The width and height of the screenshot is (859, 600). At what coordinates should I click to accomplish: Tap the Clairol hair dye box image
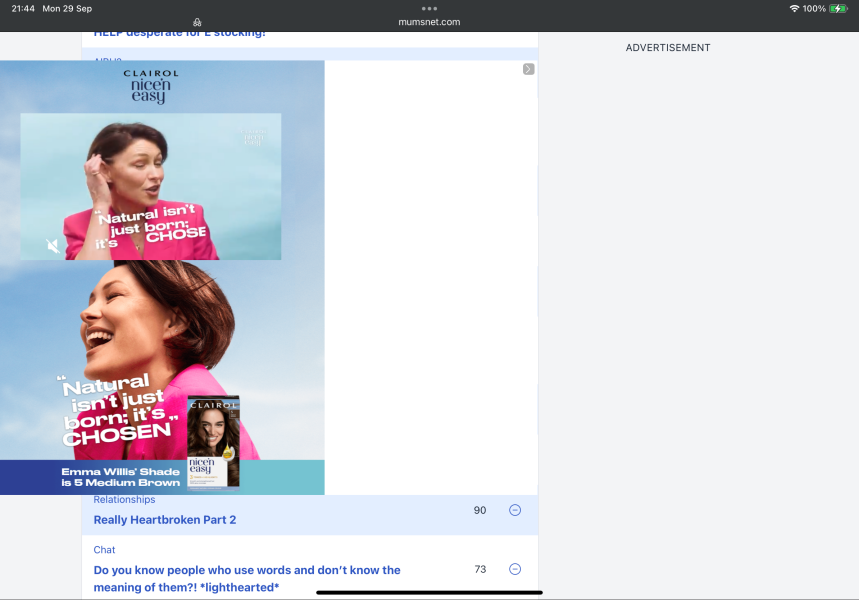pyautogui.click(x=211, y=444)
